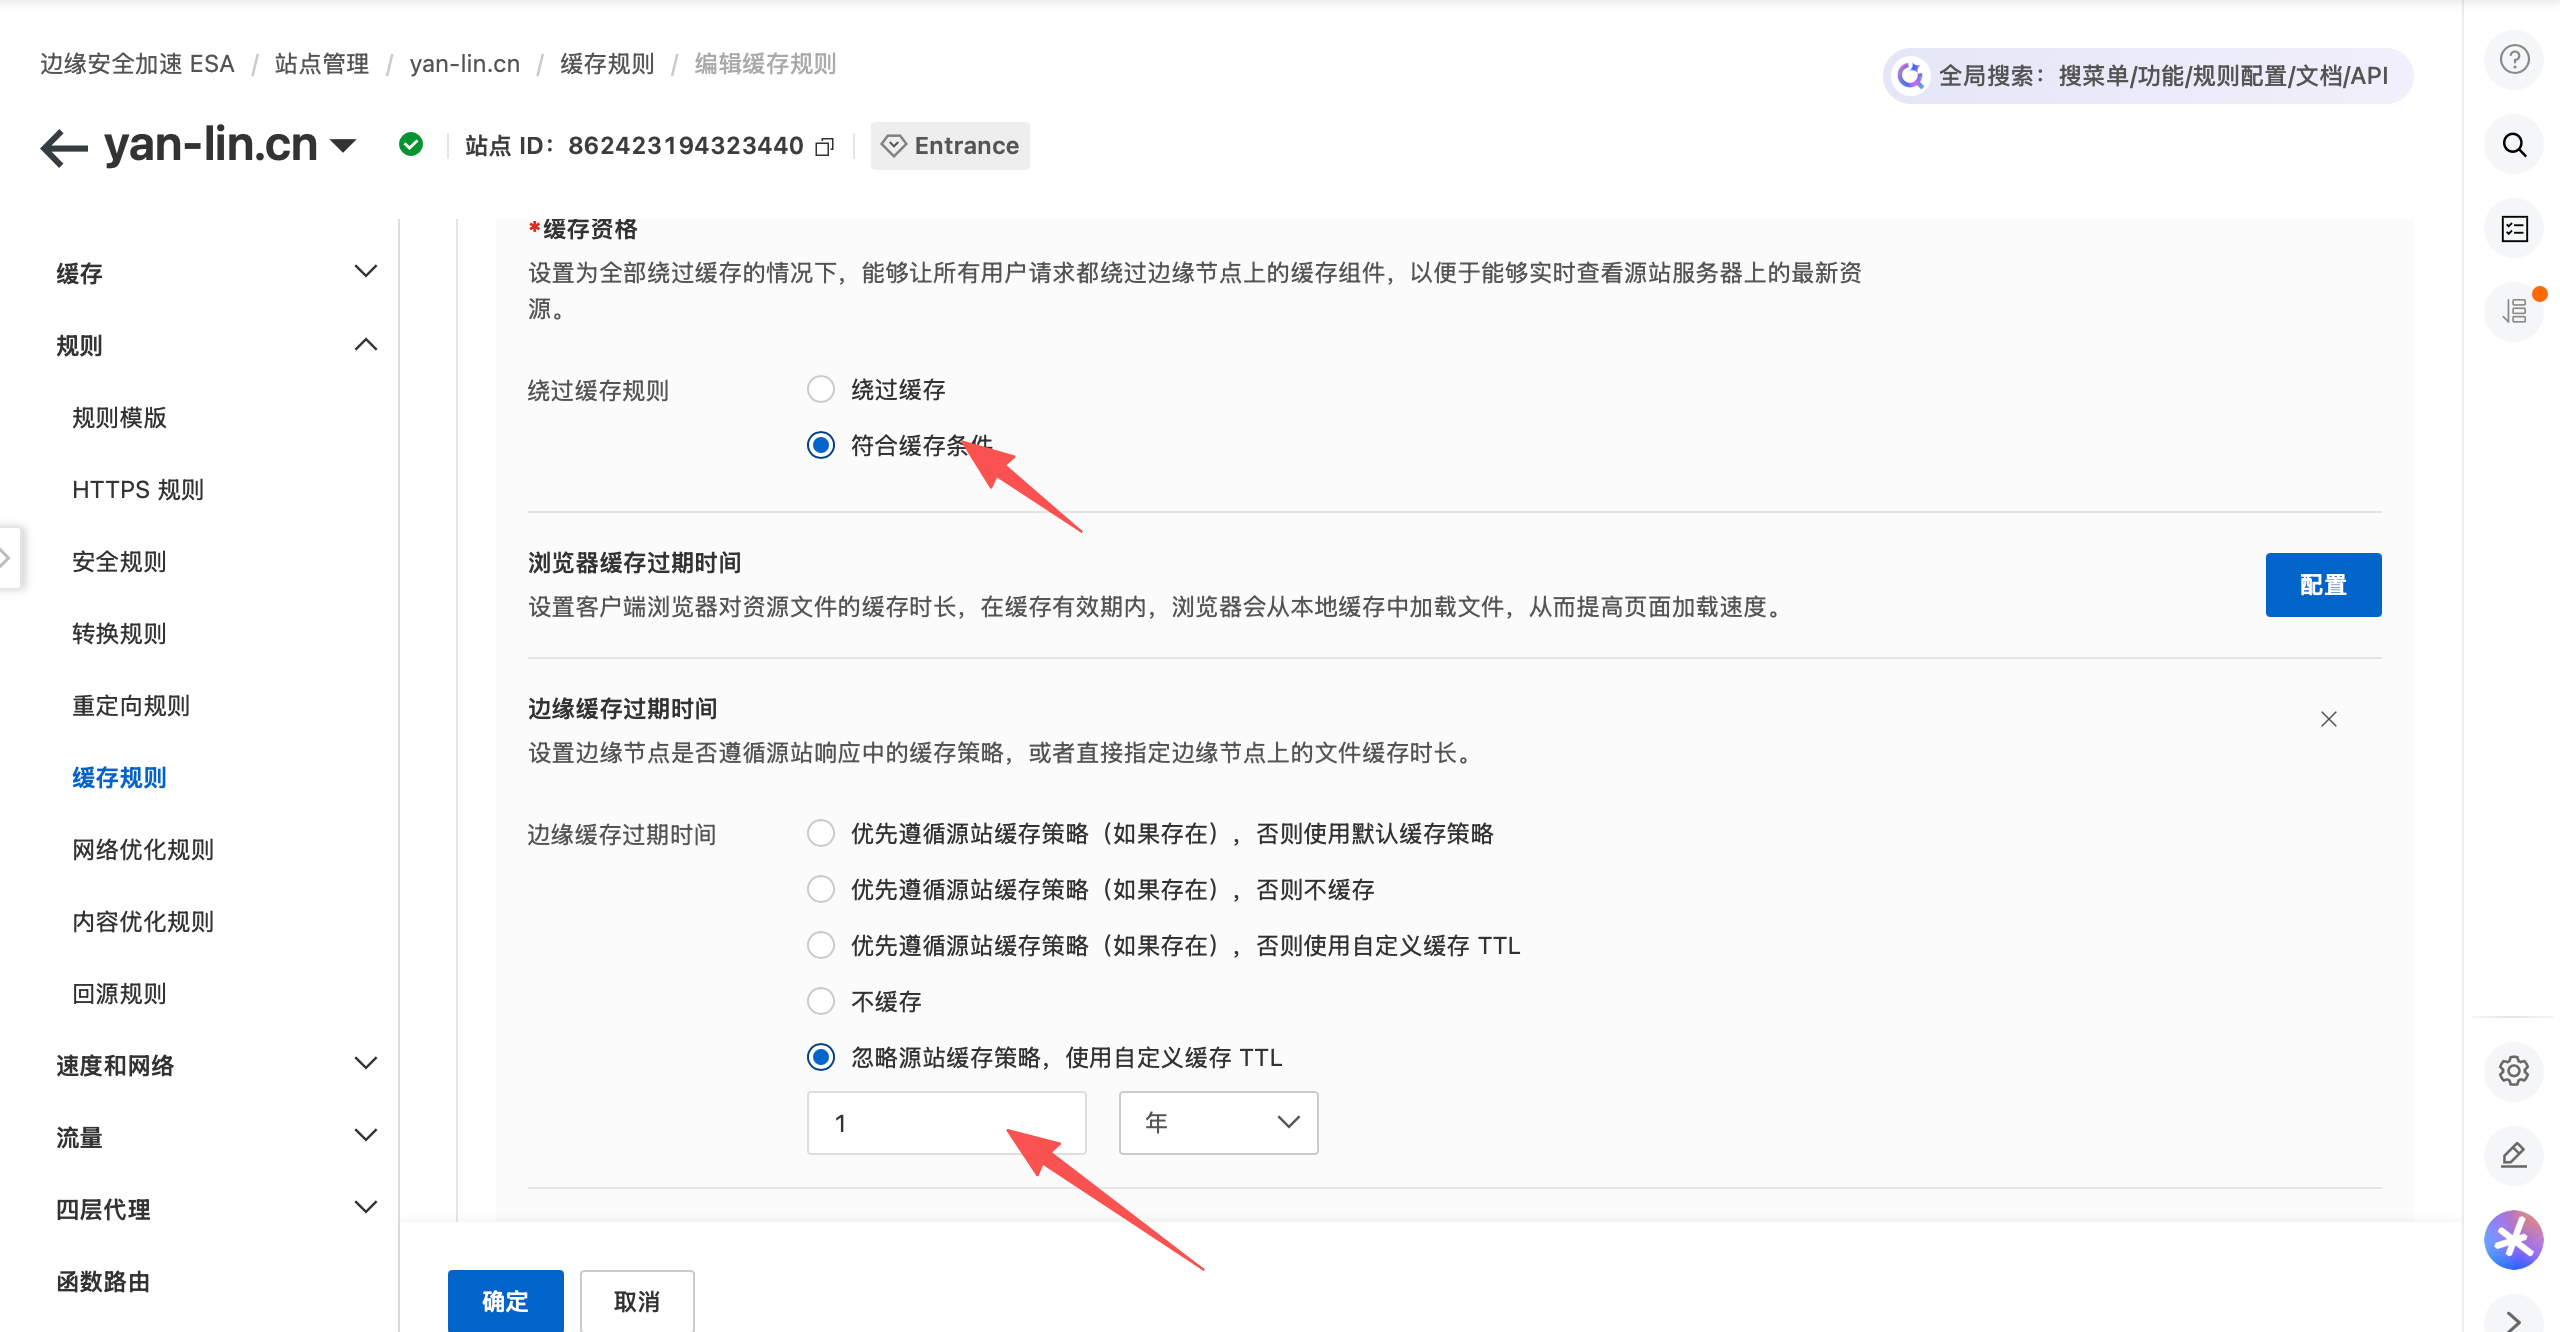Viewport: 2560px width, 1332px height.
Task: Click the green site status check icon
Action: 411,145
